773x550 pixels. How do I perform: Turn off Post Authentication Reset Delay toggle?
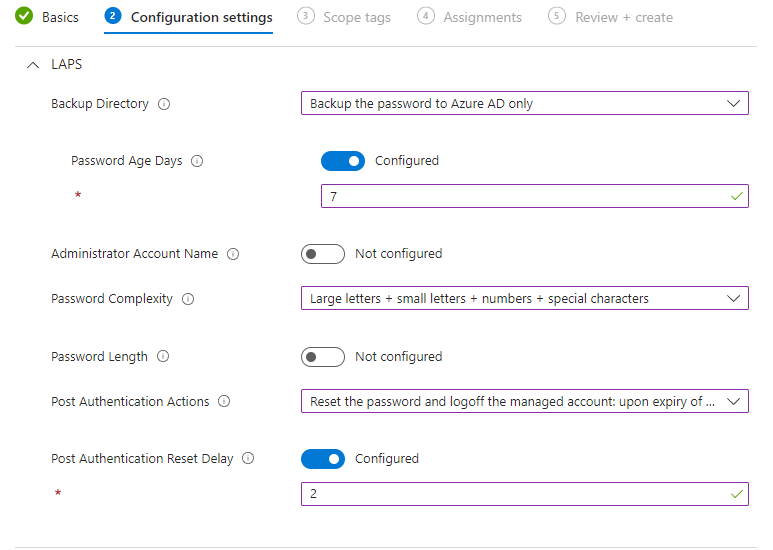tap(322, 459)
